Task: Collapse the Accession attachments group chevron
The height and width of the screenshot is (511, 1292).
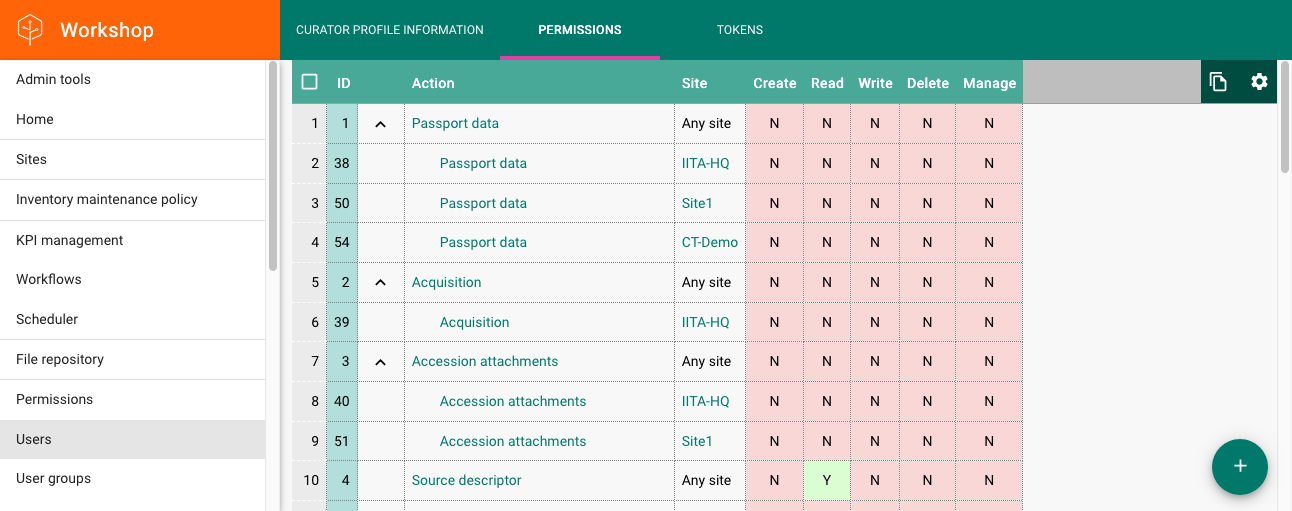Action: point(380,362)
